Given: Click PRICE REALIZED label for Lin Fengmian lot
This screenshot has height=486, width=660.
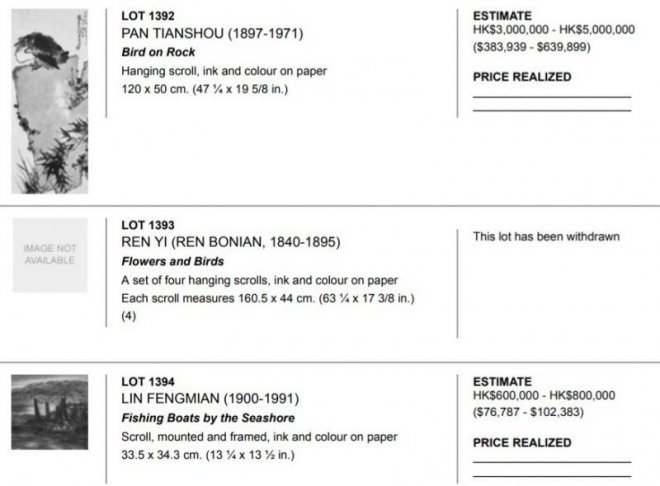Looking at the screenshot, I should (x=522, y=442).
